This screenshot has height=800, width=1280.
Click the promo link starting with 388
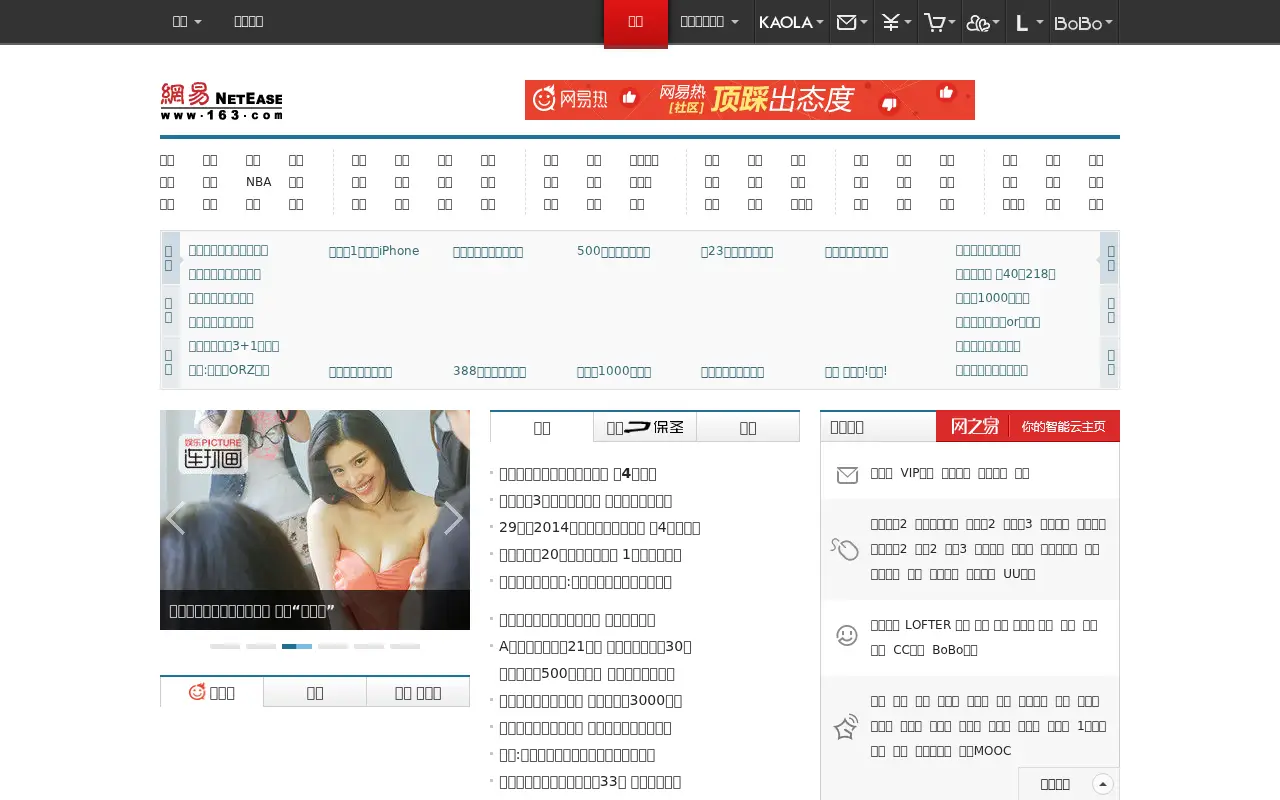tap(489, 372)
